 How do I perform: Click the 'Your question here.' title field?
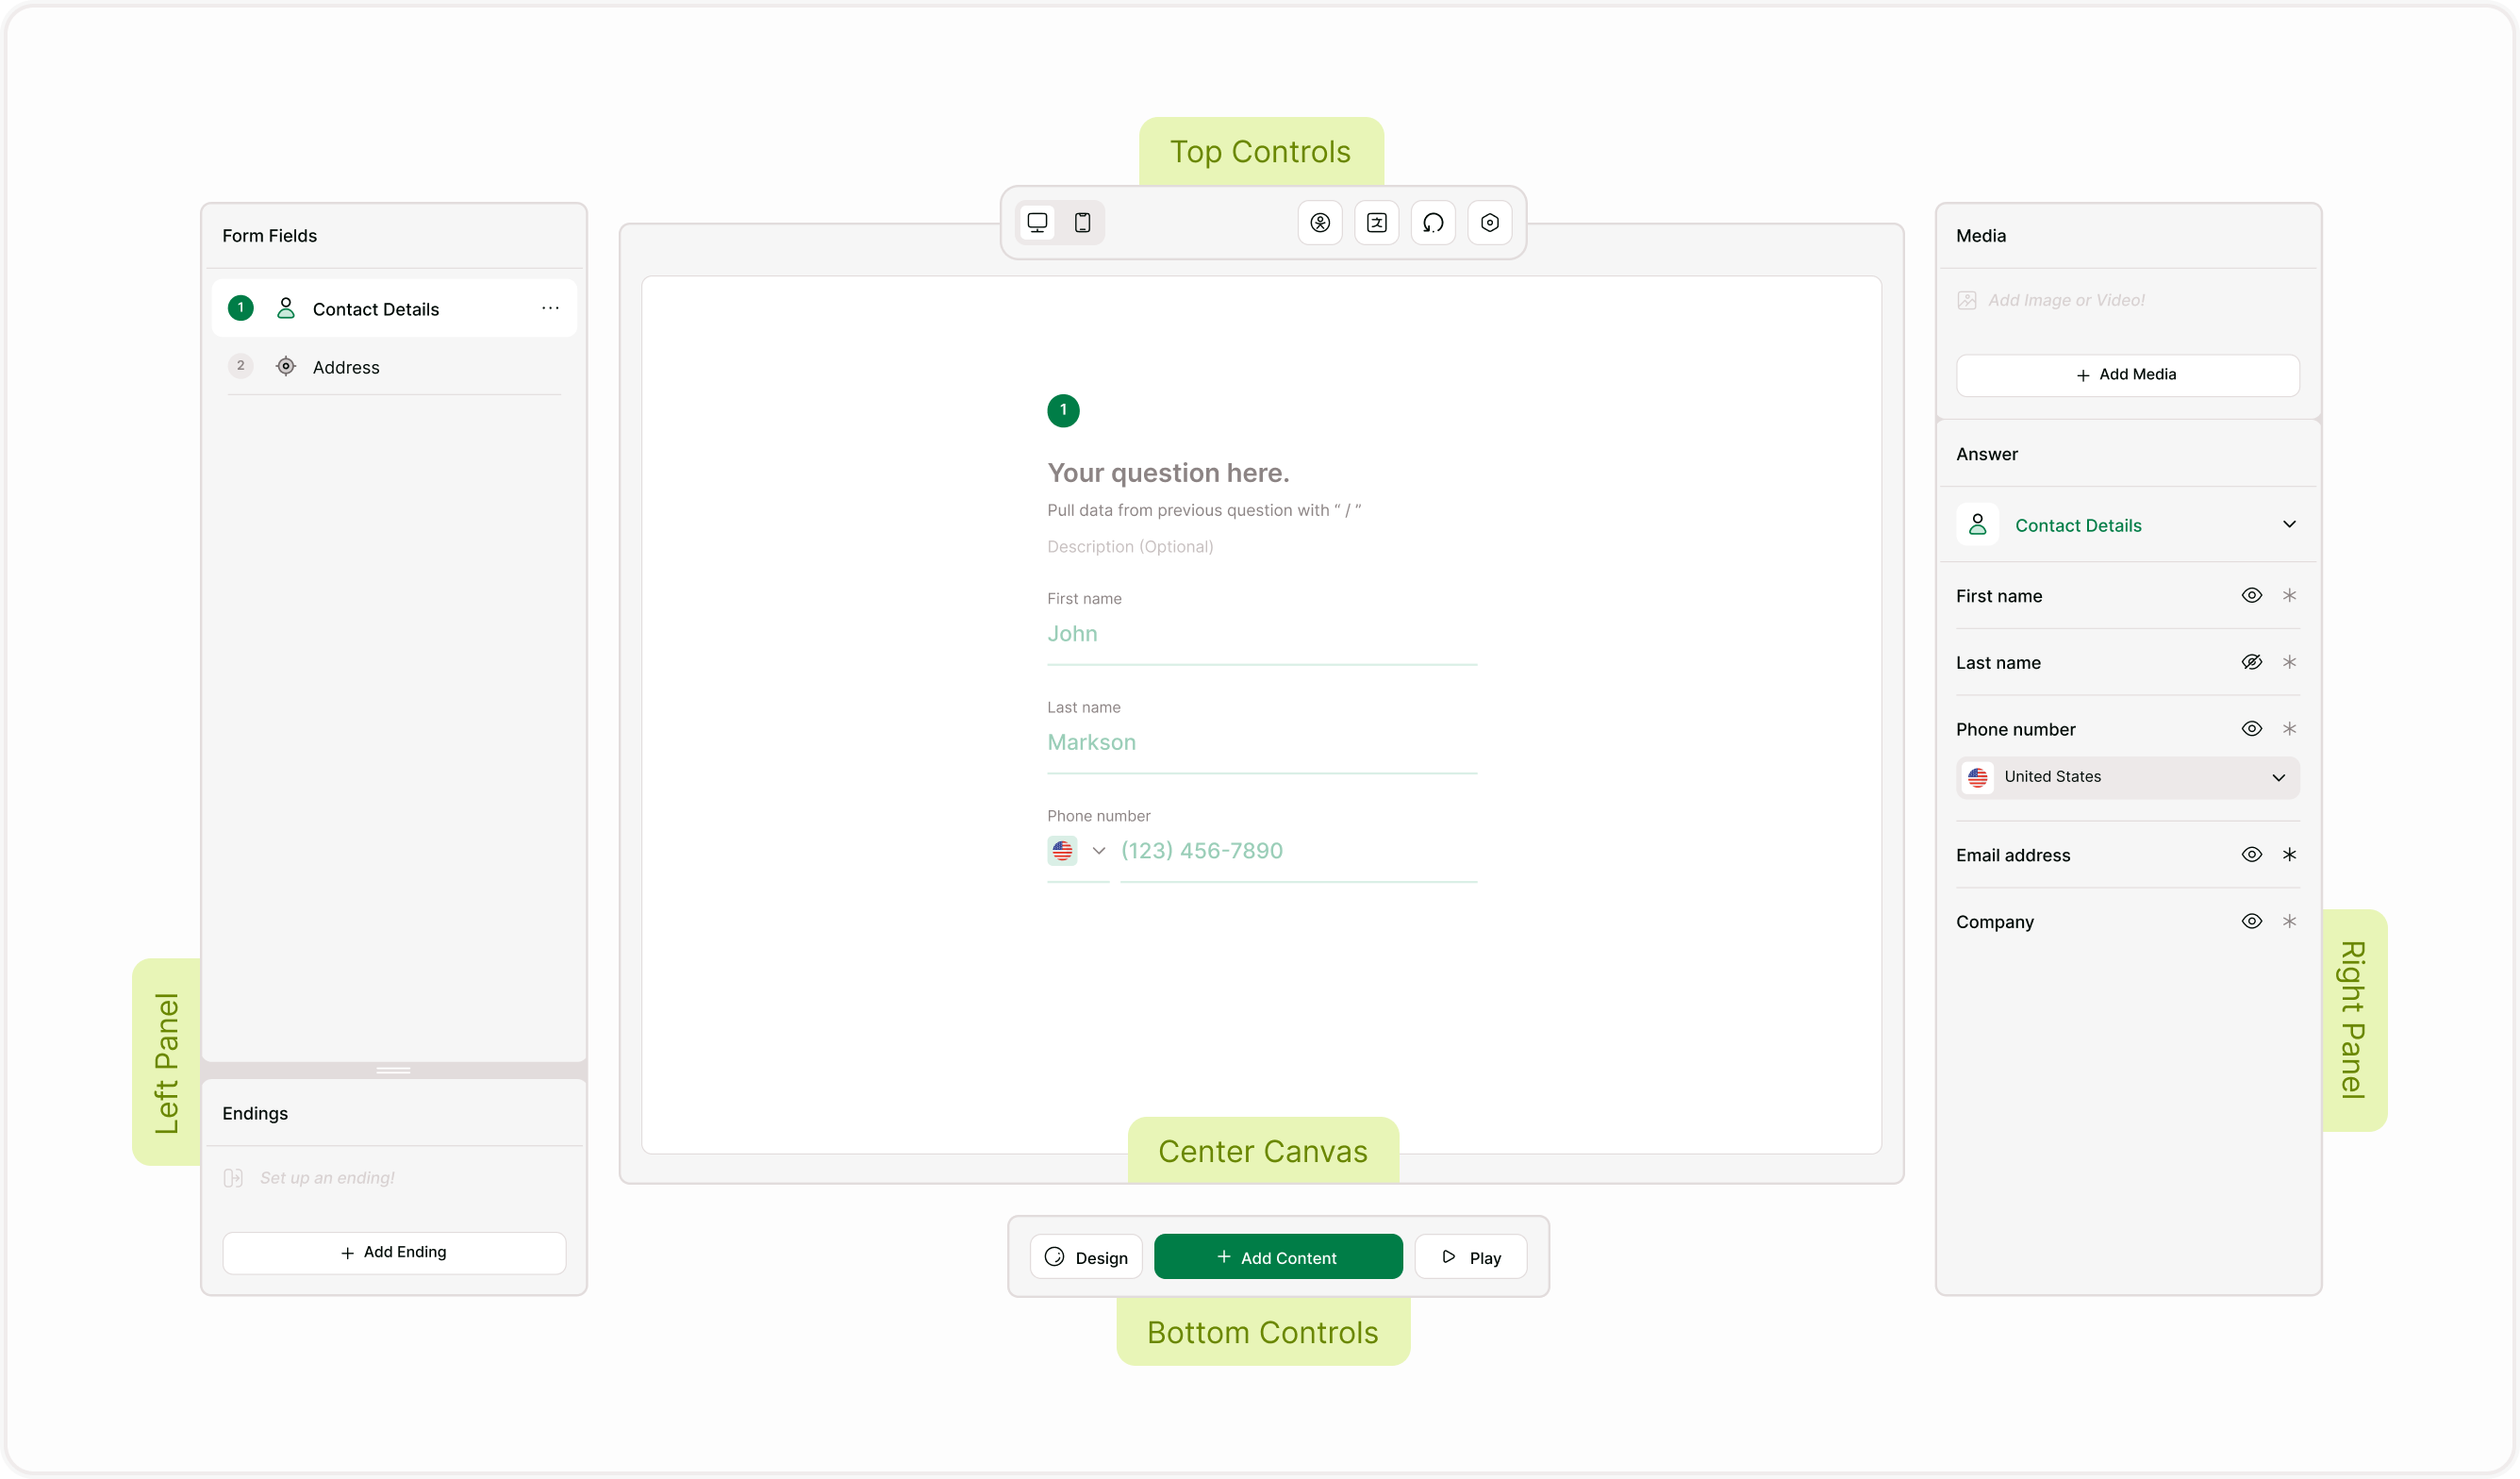tap(1168, 472)
